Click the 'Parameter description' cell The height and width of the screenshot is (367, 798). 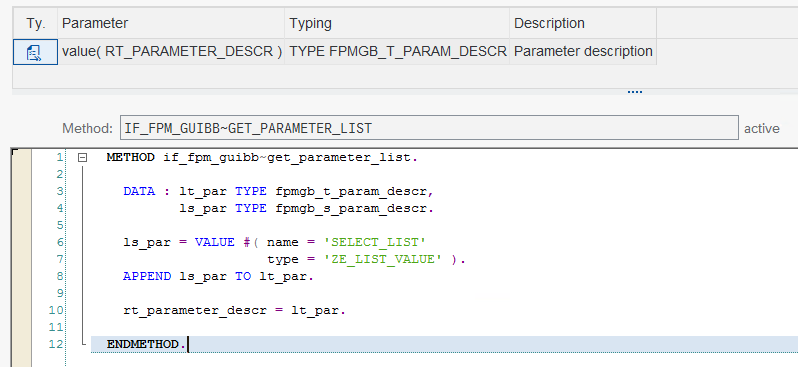[583, 51]
